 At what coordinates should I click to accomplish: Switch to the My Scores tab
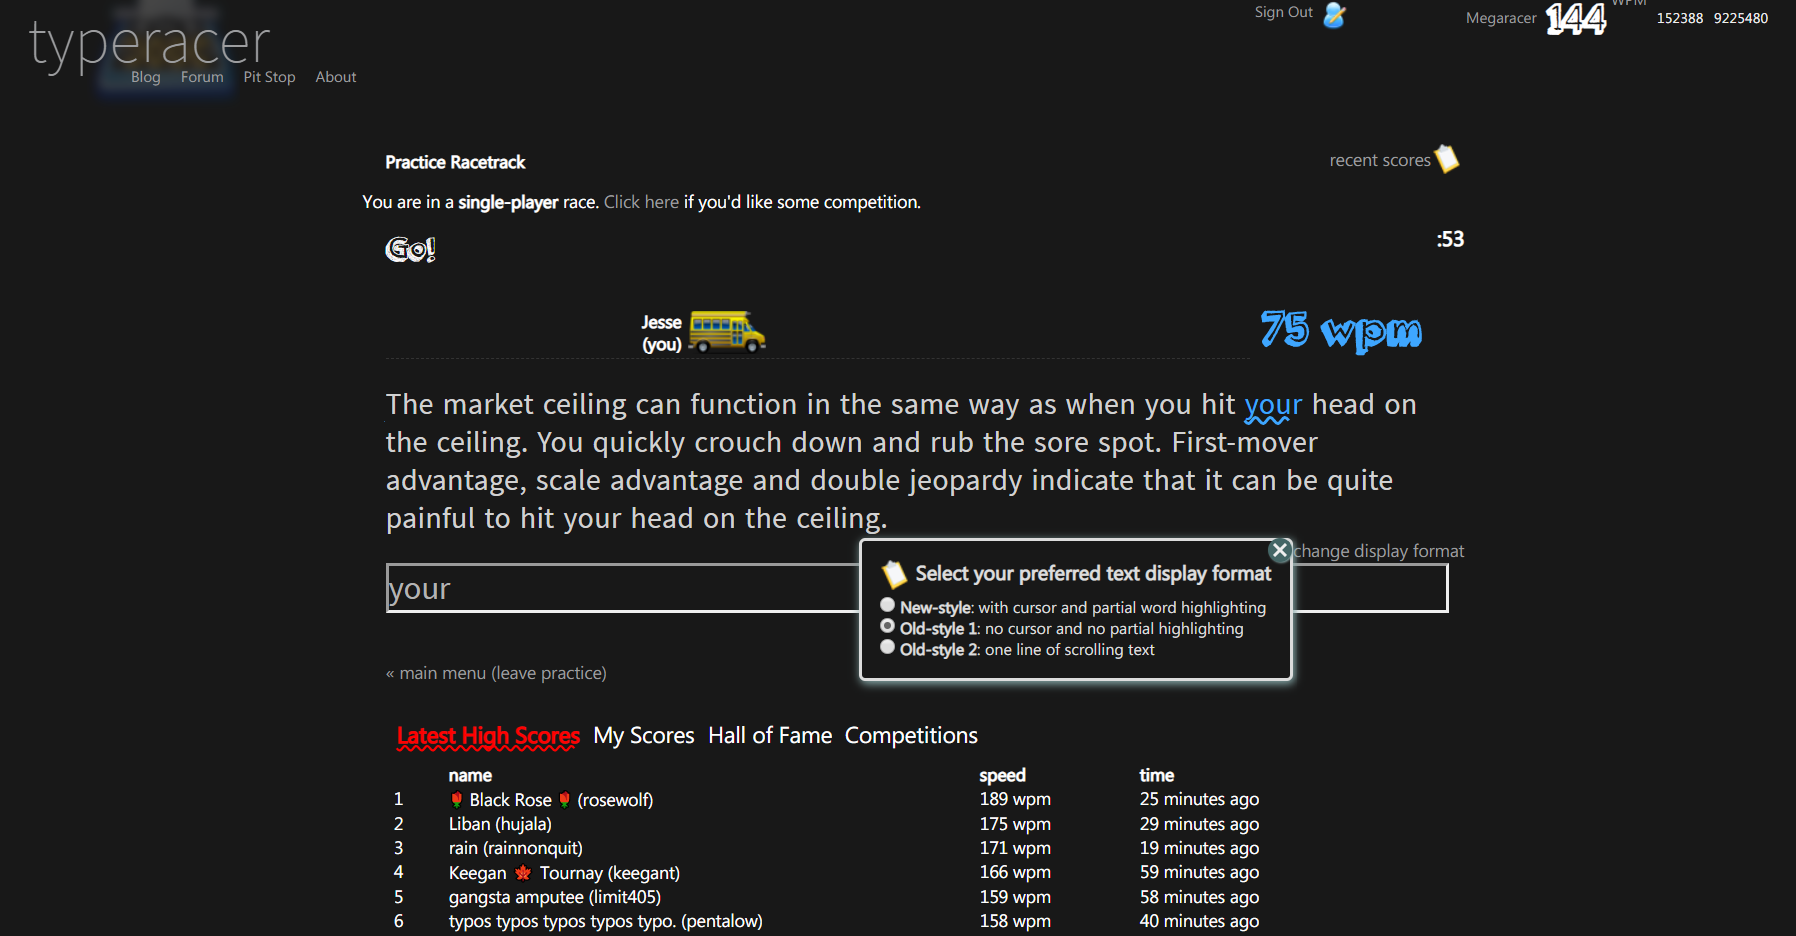[643, 736]
